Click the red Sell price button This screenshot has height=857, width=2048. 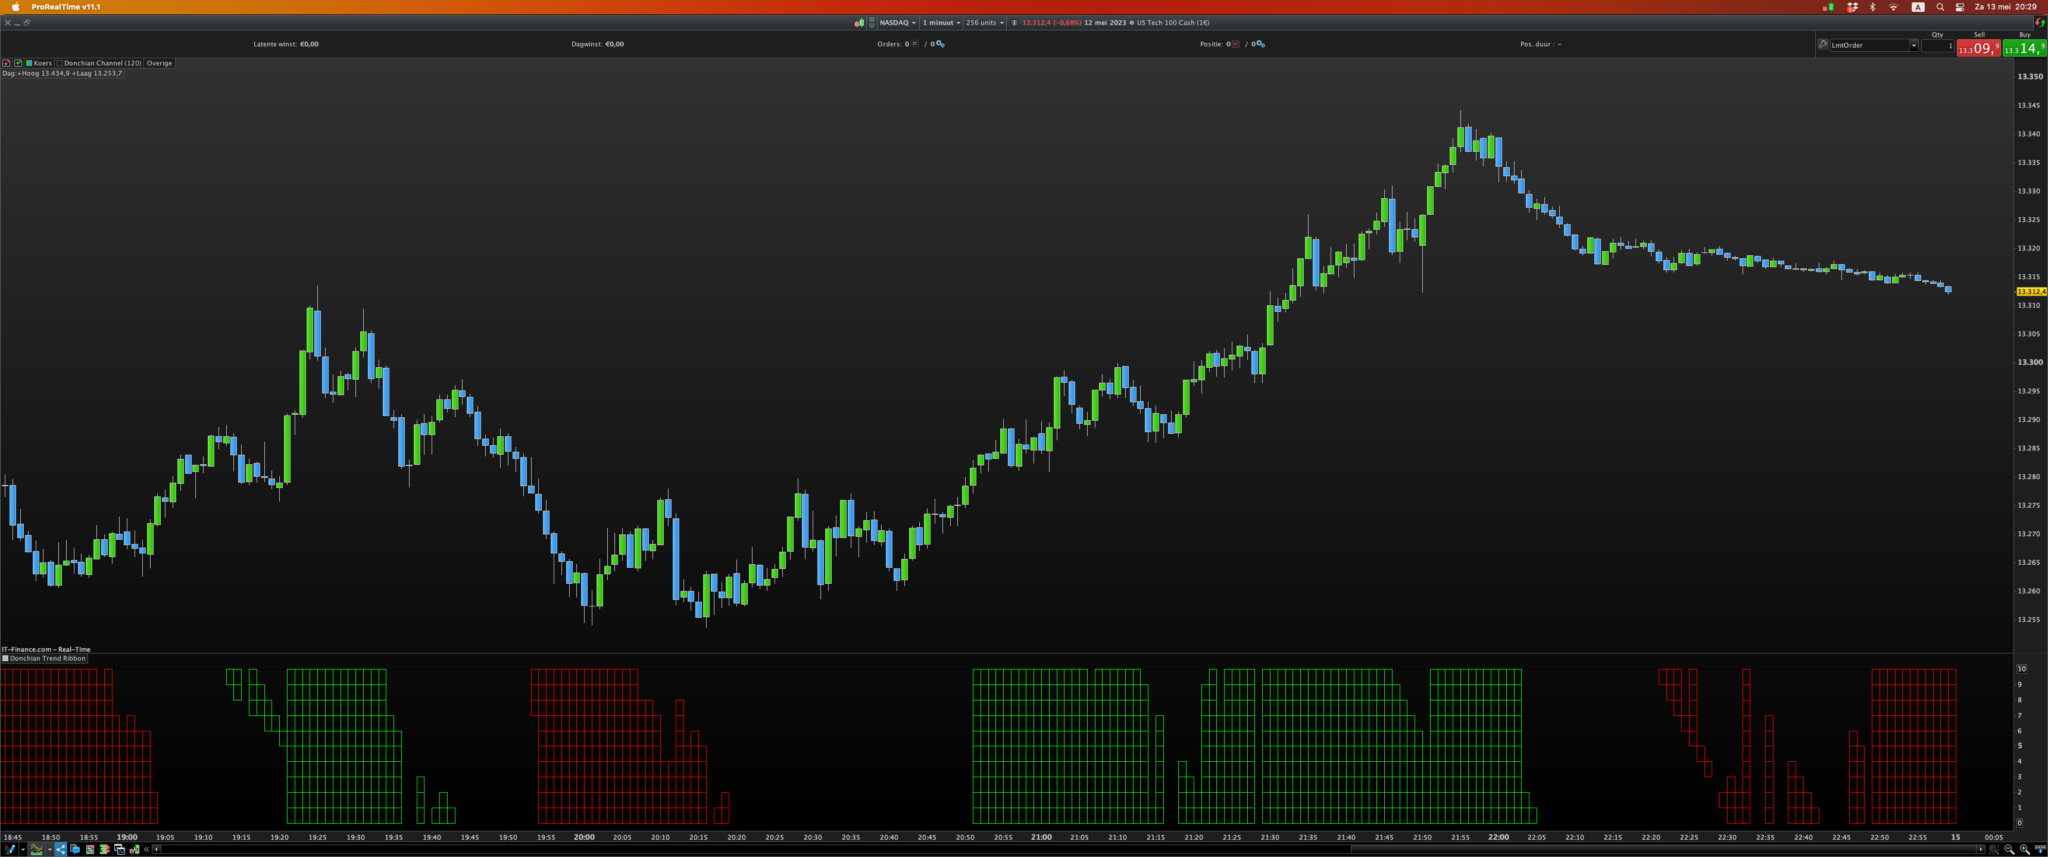1979,48
